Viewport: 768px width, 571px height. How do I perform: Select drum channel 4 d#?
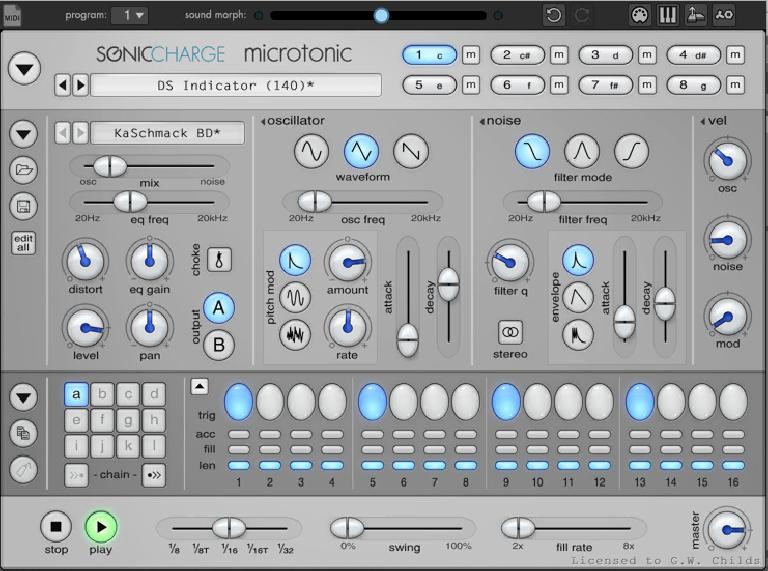coord(694,55)
